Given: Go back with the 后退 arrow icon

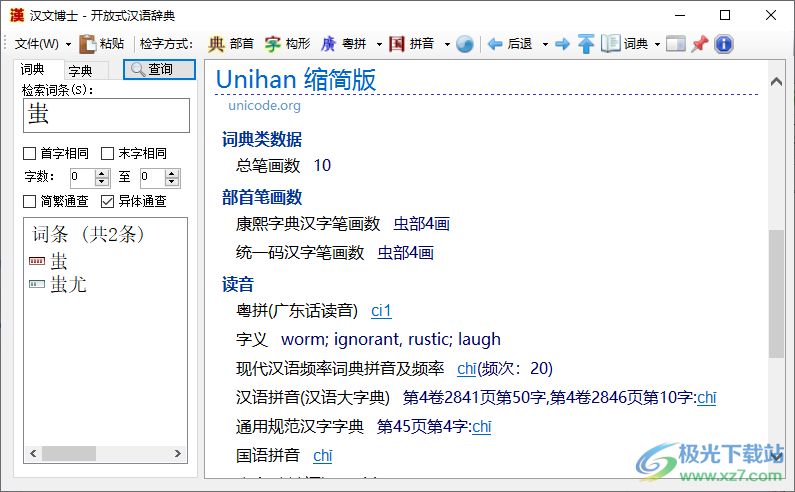Looking at the screenshot, I should tap(495, 44).
